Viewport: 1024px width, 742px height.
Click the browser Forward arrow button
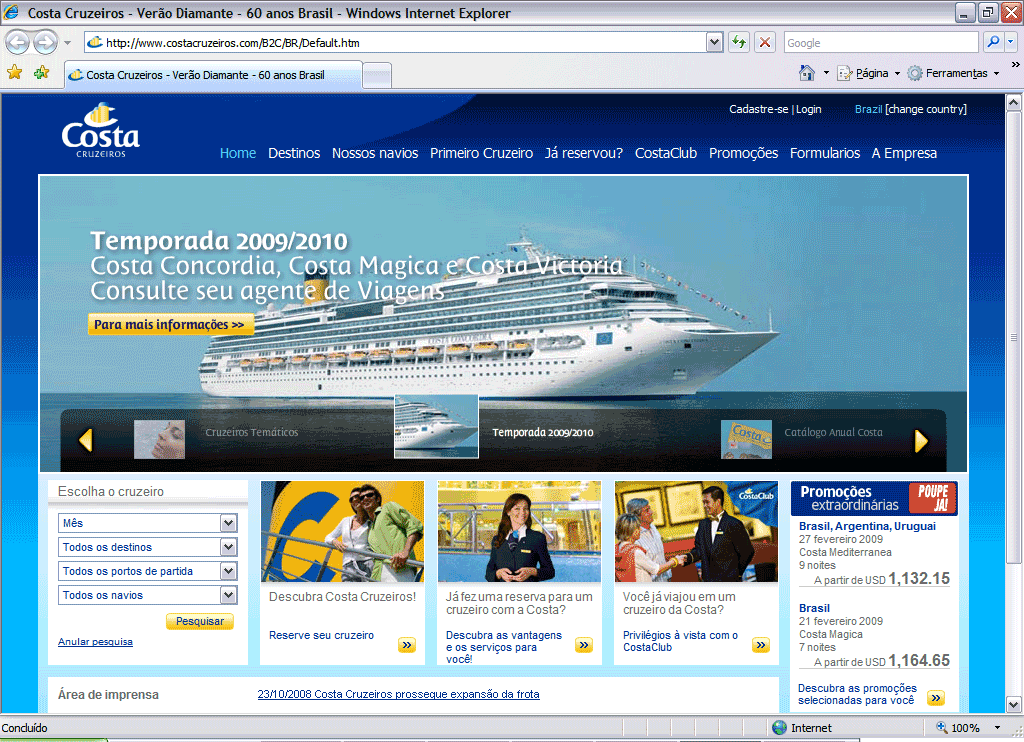click(x=45, y=43)
